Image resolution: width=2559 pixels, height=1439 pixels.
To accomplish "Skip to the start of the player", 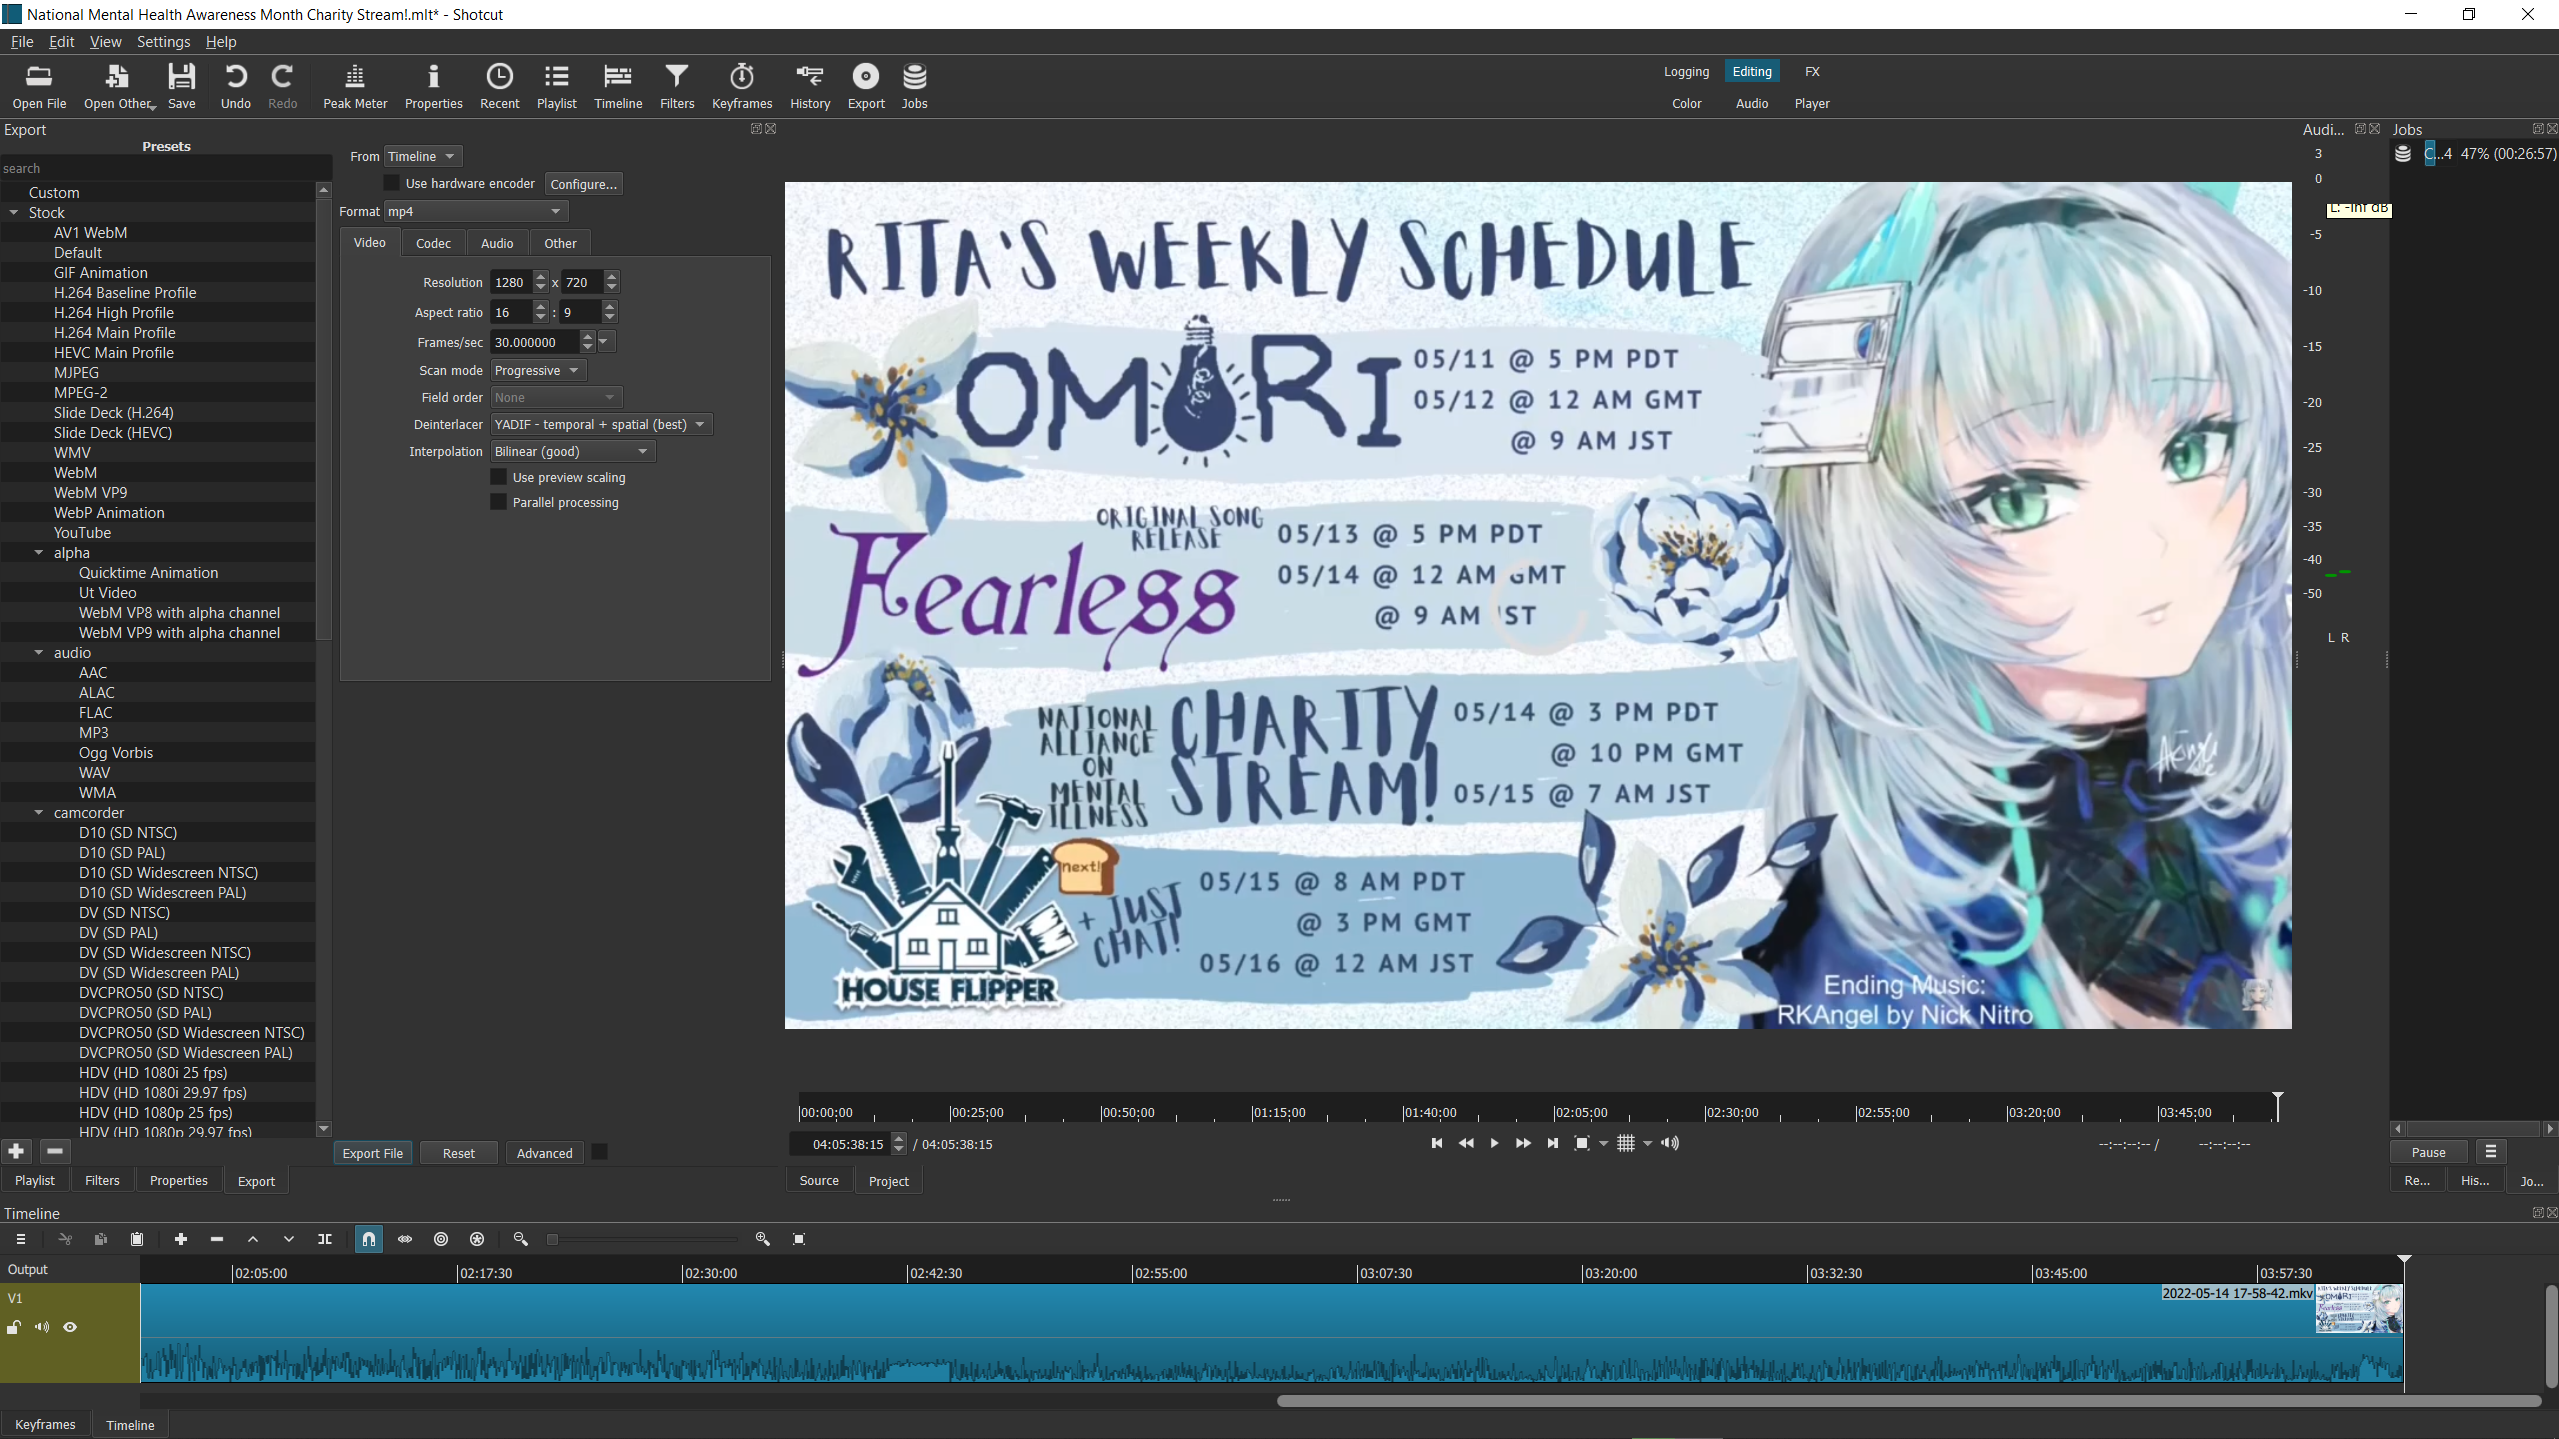I will click(x=1437, y=1143).
